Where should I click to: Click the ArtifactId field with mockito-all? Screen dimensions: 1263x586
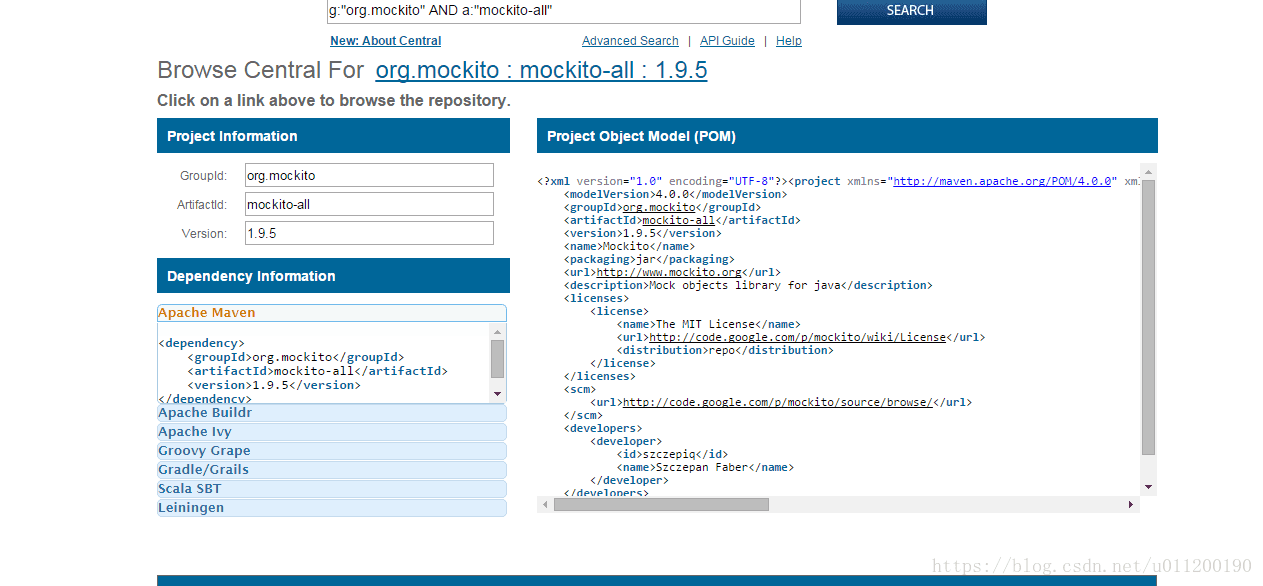point(369,204)
